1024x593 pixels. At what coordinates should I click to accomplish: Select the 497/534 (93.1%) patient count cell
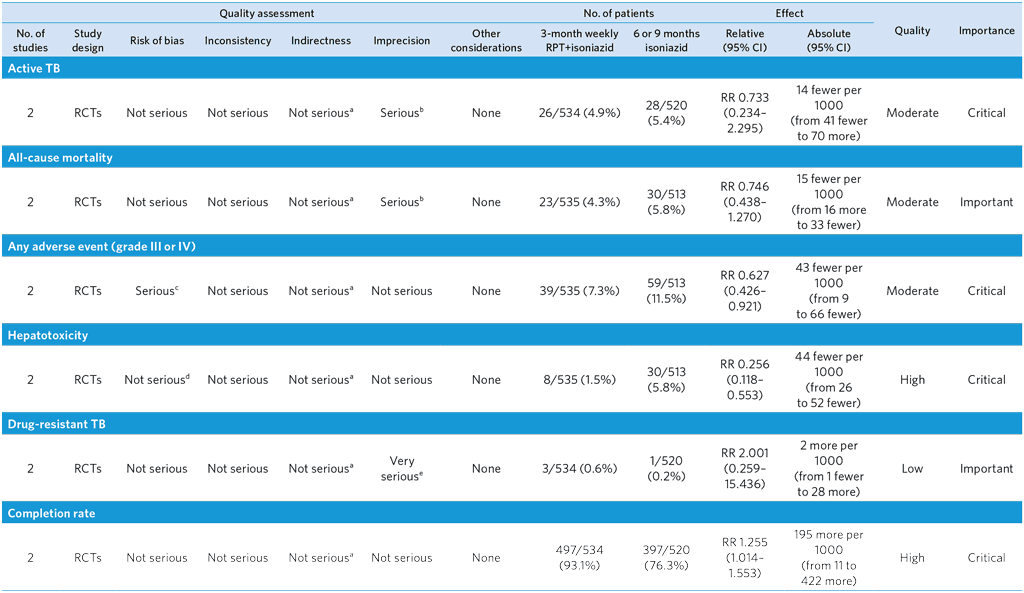[579, 558]
